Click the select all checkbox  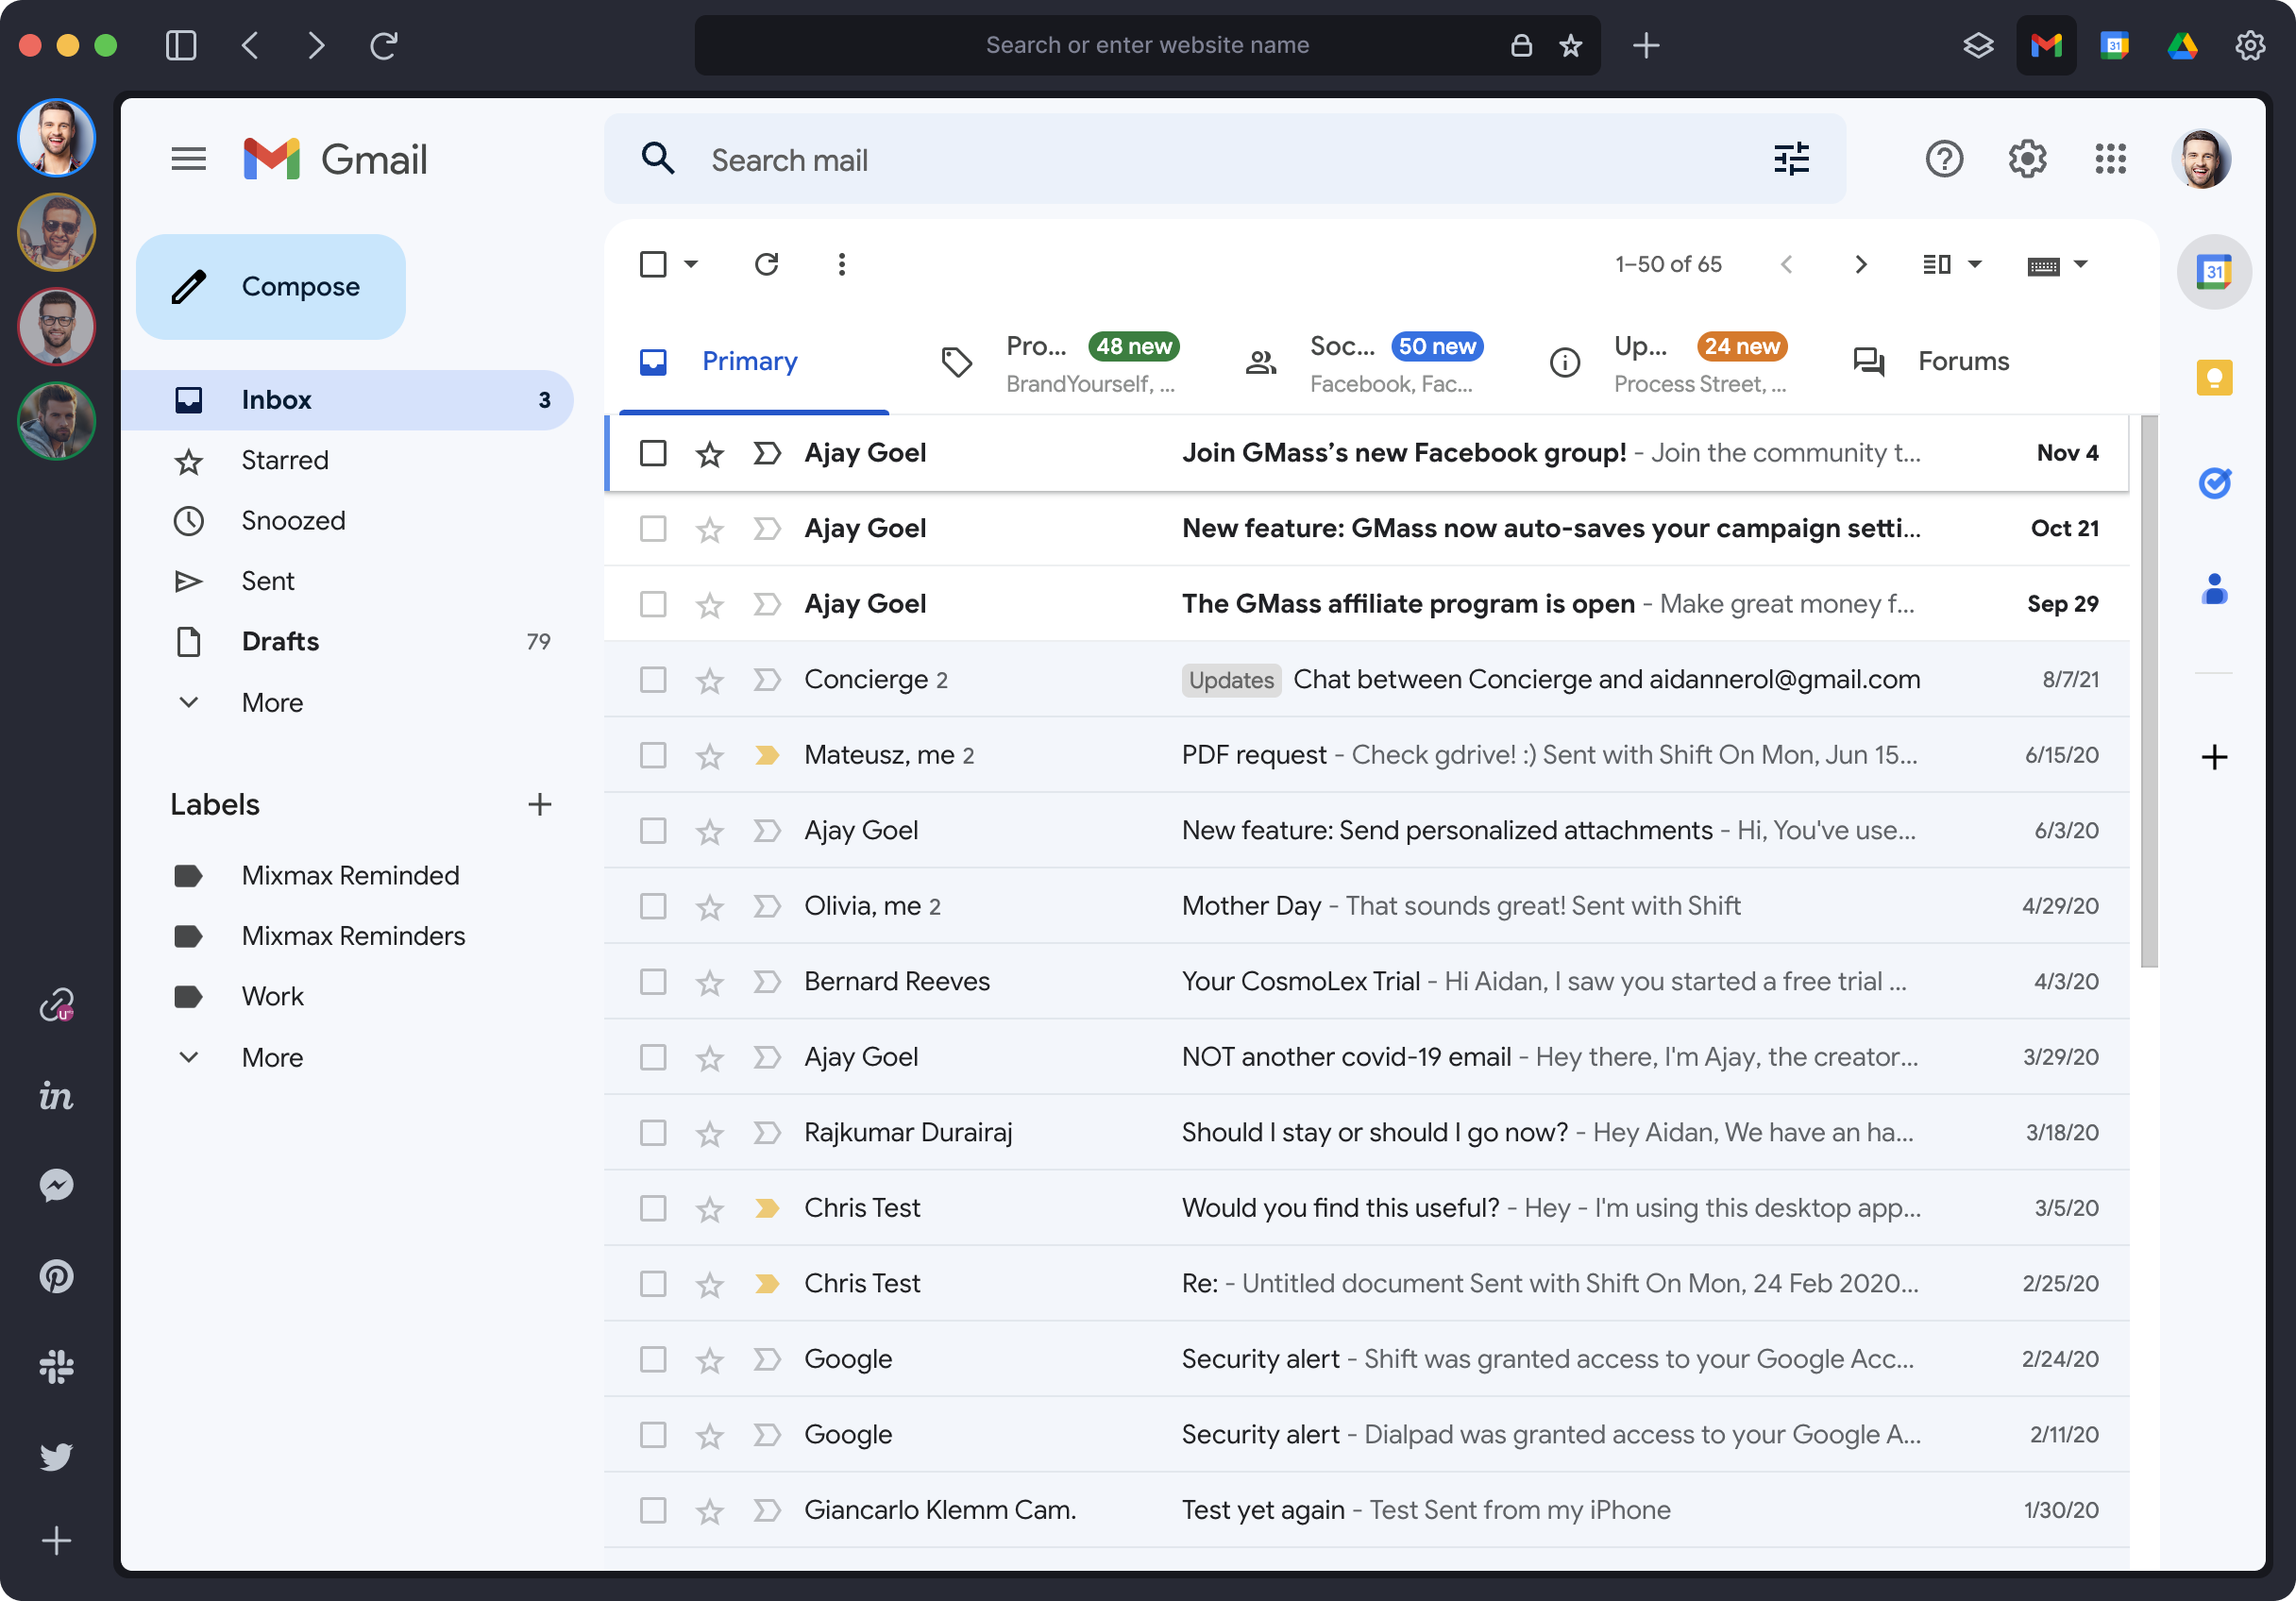(x=654, y=263)
